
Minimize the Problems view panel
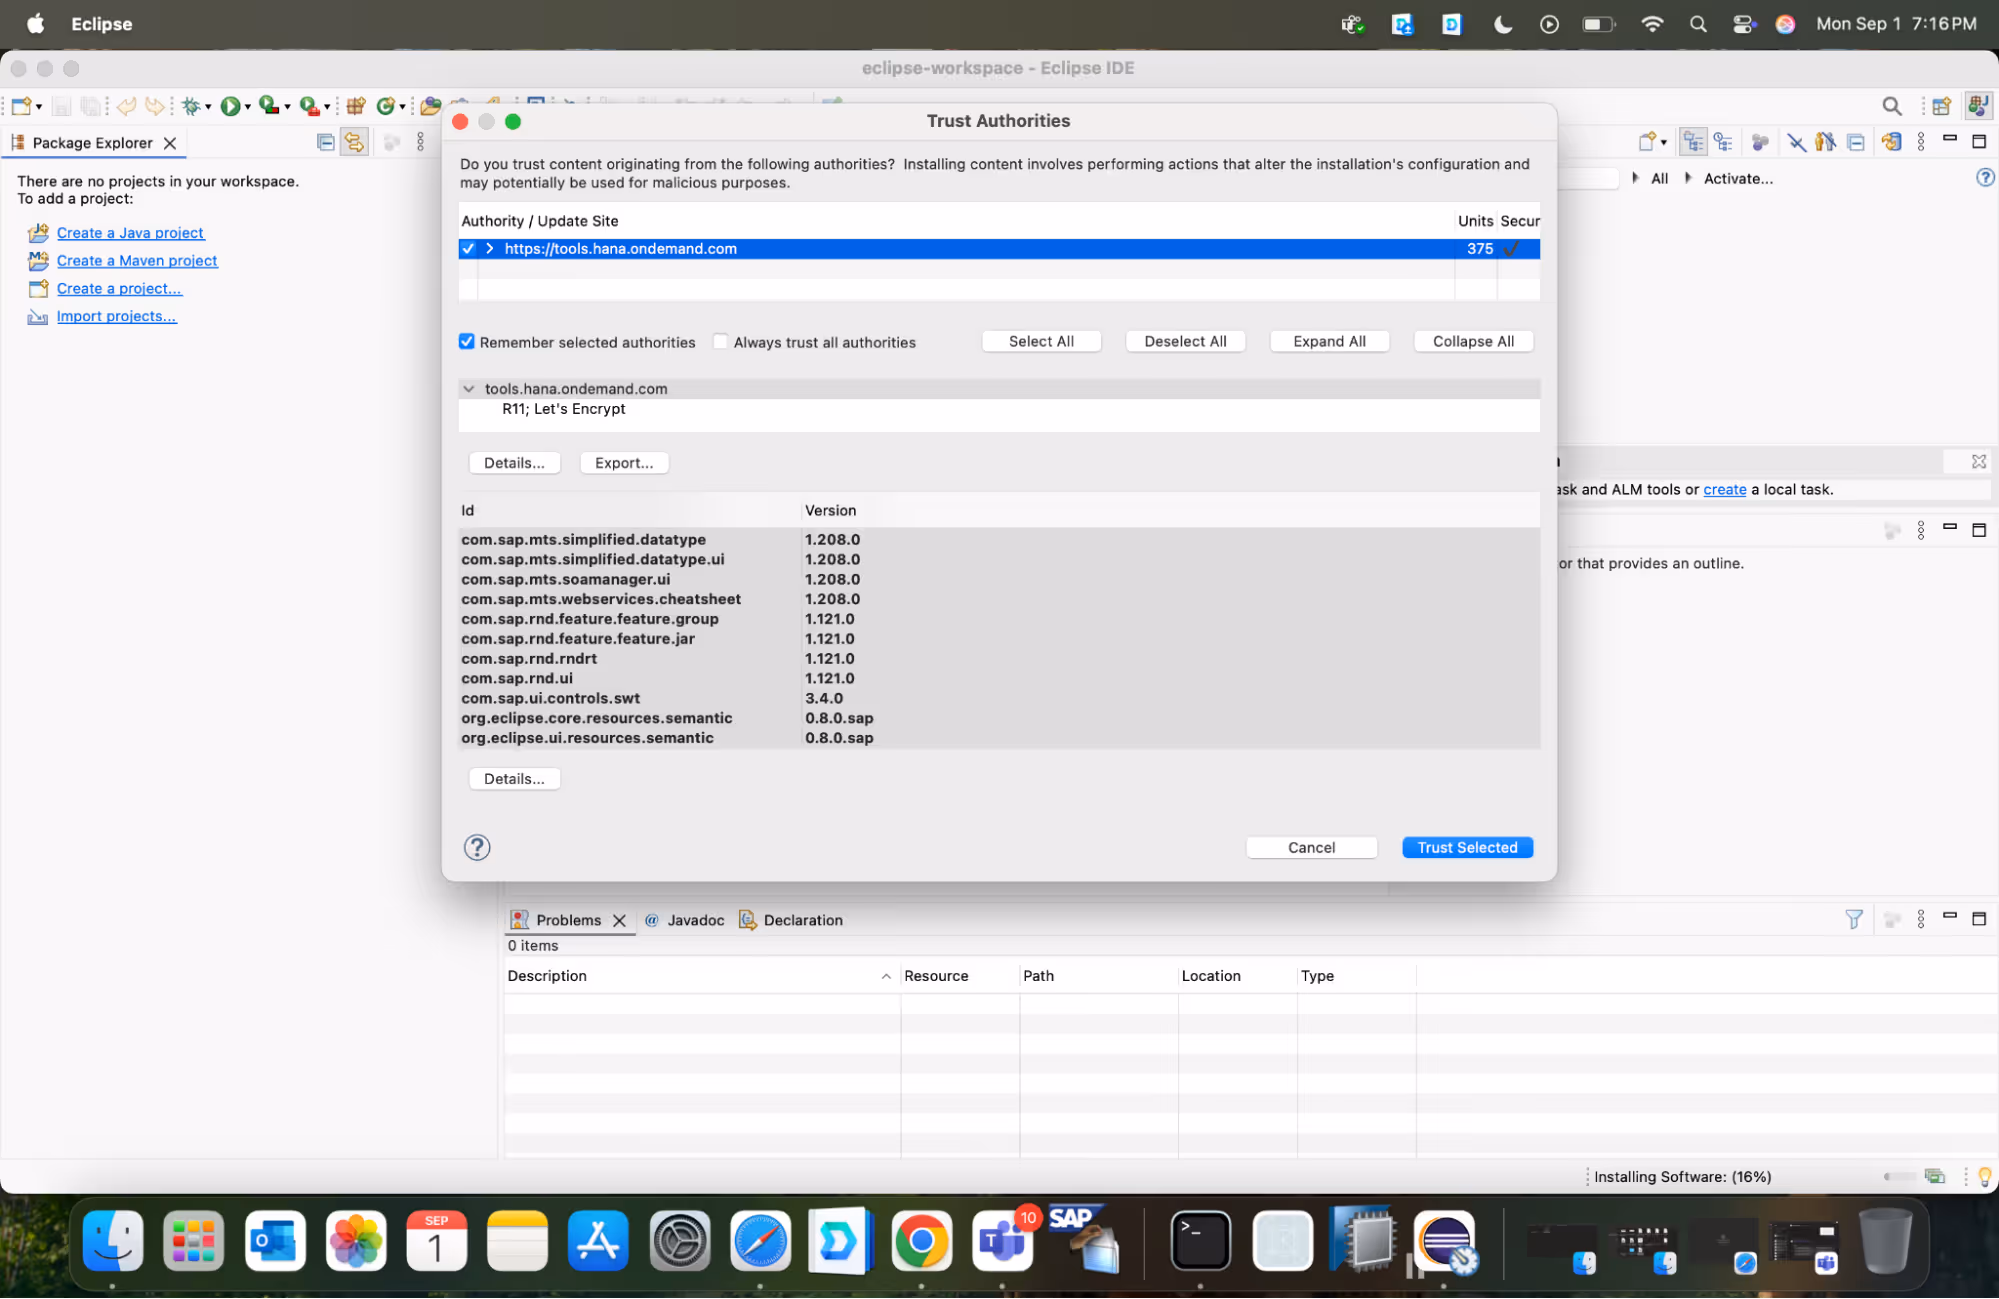pyautogui.click(x=1949, y=917)
